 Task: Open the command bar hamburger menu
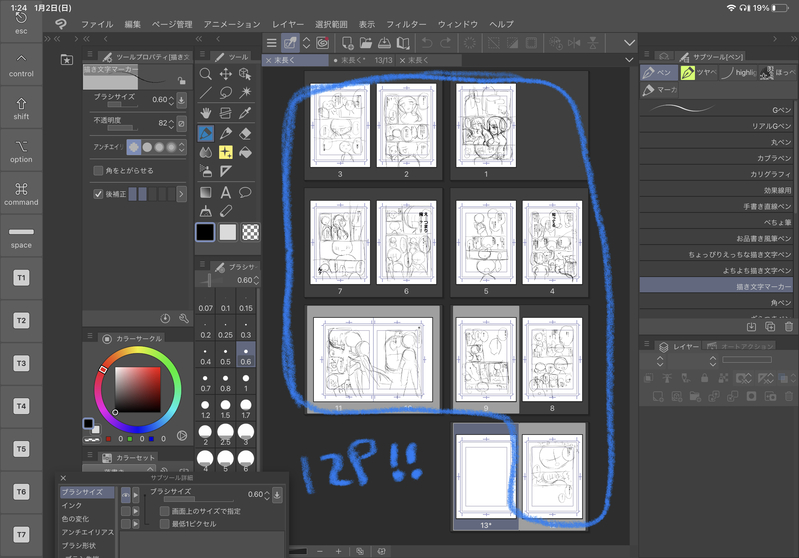pyautogui.click(x=272, y=43)
